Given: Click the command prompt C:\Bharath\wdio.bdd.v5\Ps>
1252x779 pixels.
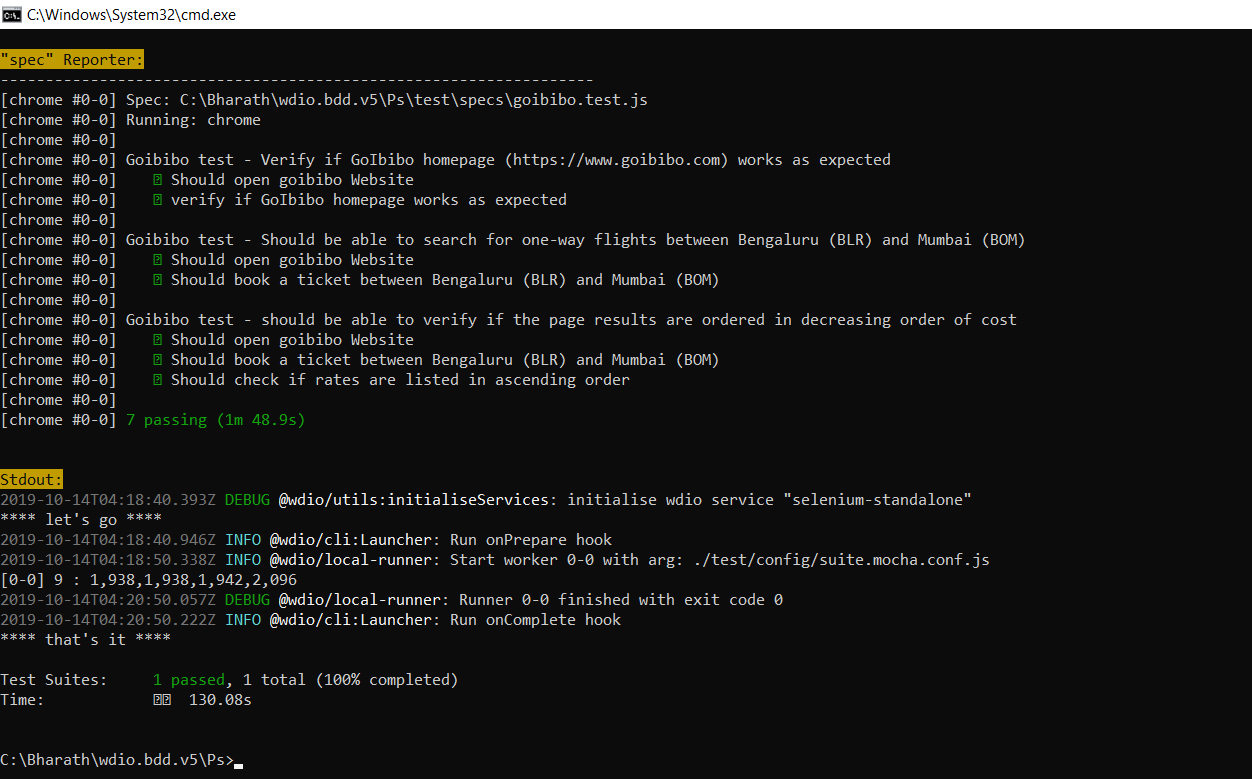Looking at the screenshot, I should click(x=117, y=760).
